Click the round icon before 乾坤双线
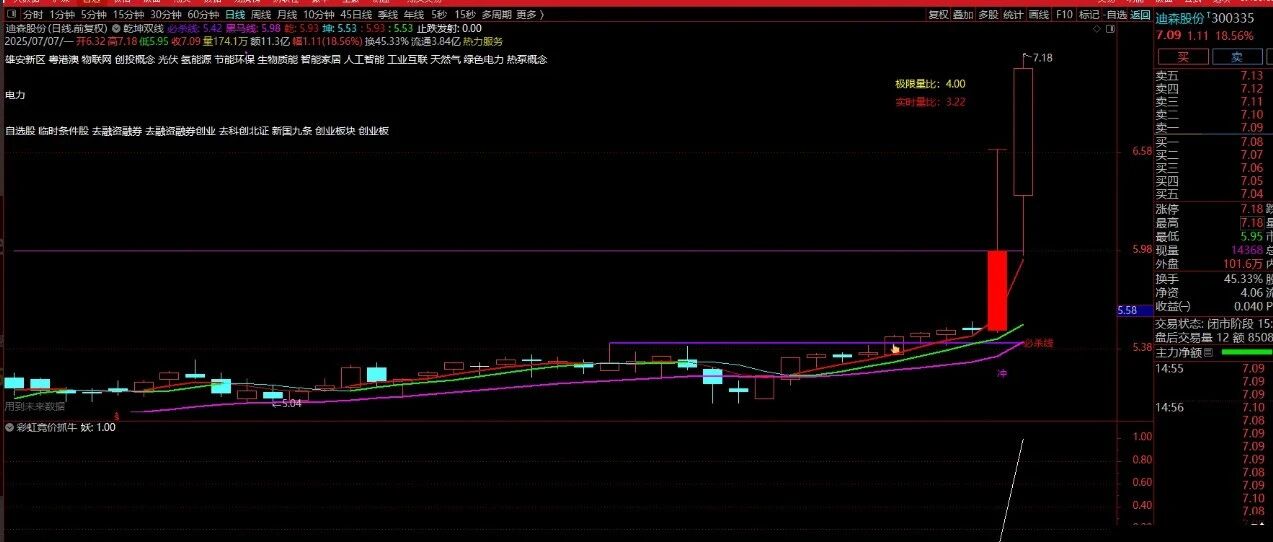The height and width of the screenshot is (542, 1273). 115,29
